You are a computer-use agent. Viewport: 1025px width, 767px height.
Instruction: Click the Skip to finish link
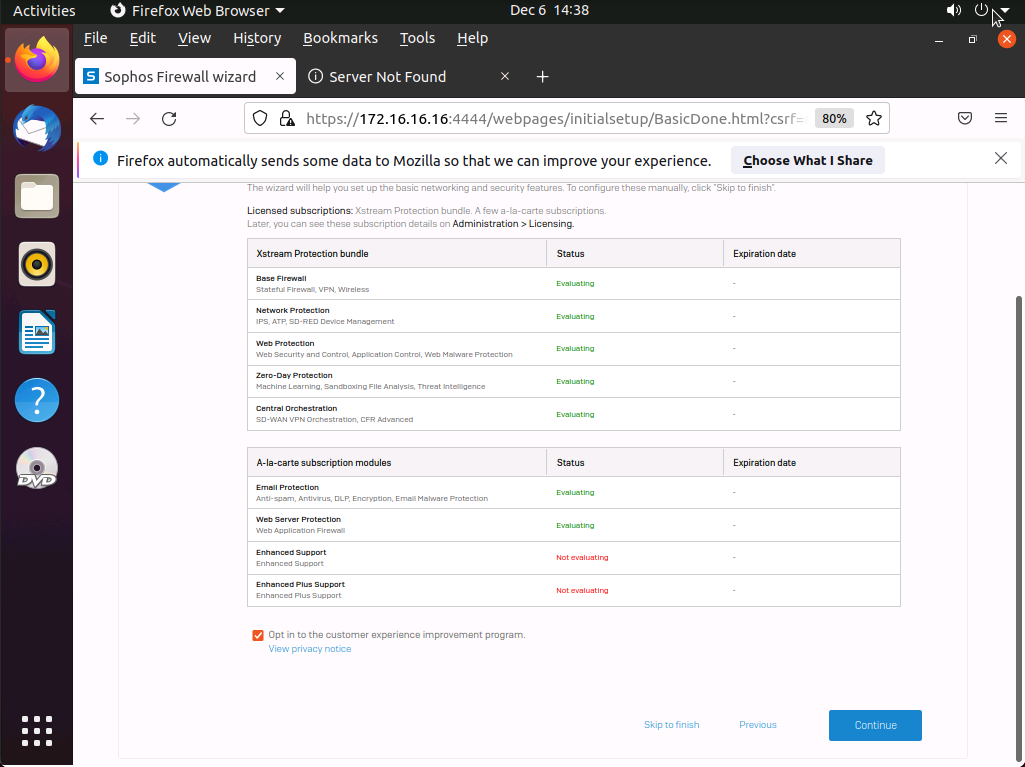[x=671, y=725]
